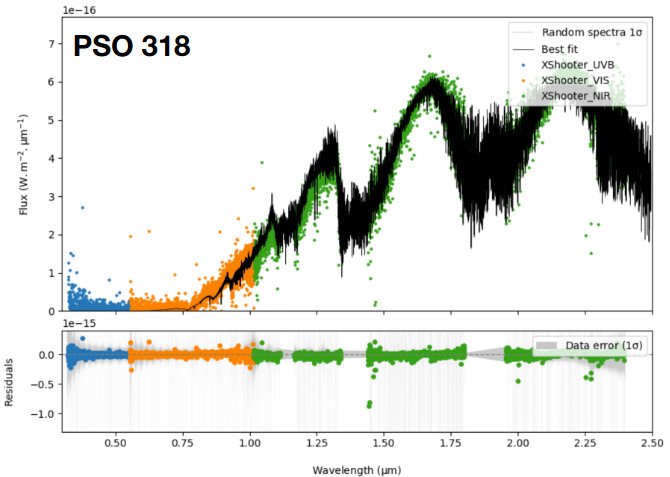670x477 pixels.
Task: Click the orange XShooter_VIS legend marker
Action: tap(522, 79)
